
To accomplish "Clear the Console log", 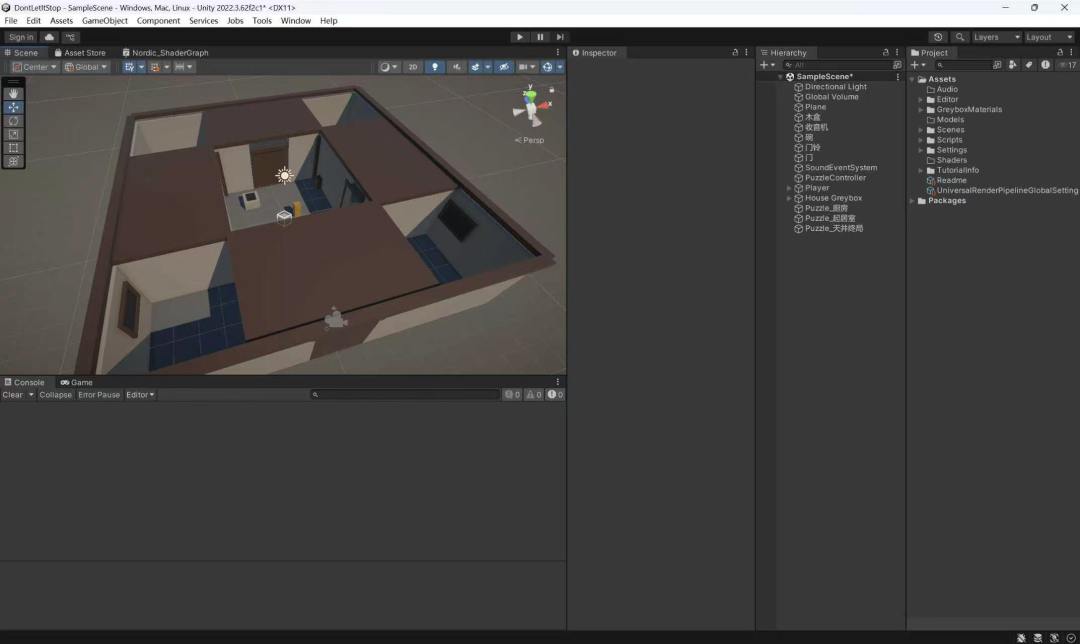I will point(12,395).
